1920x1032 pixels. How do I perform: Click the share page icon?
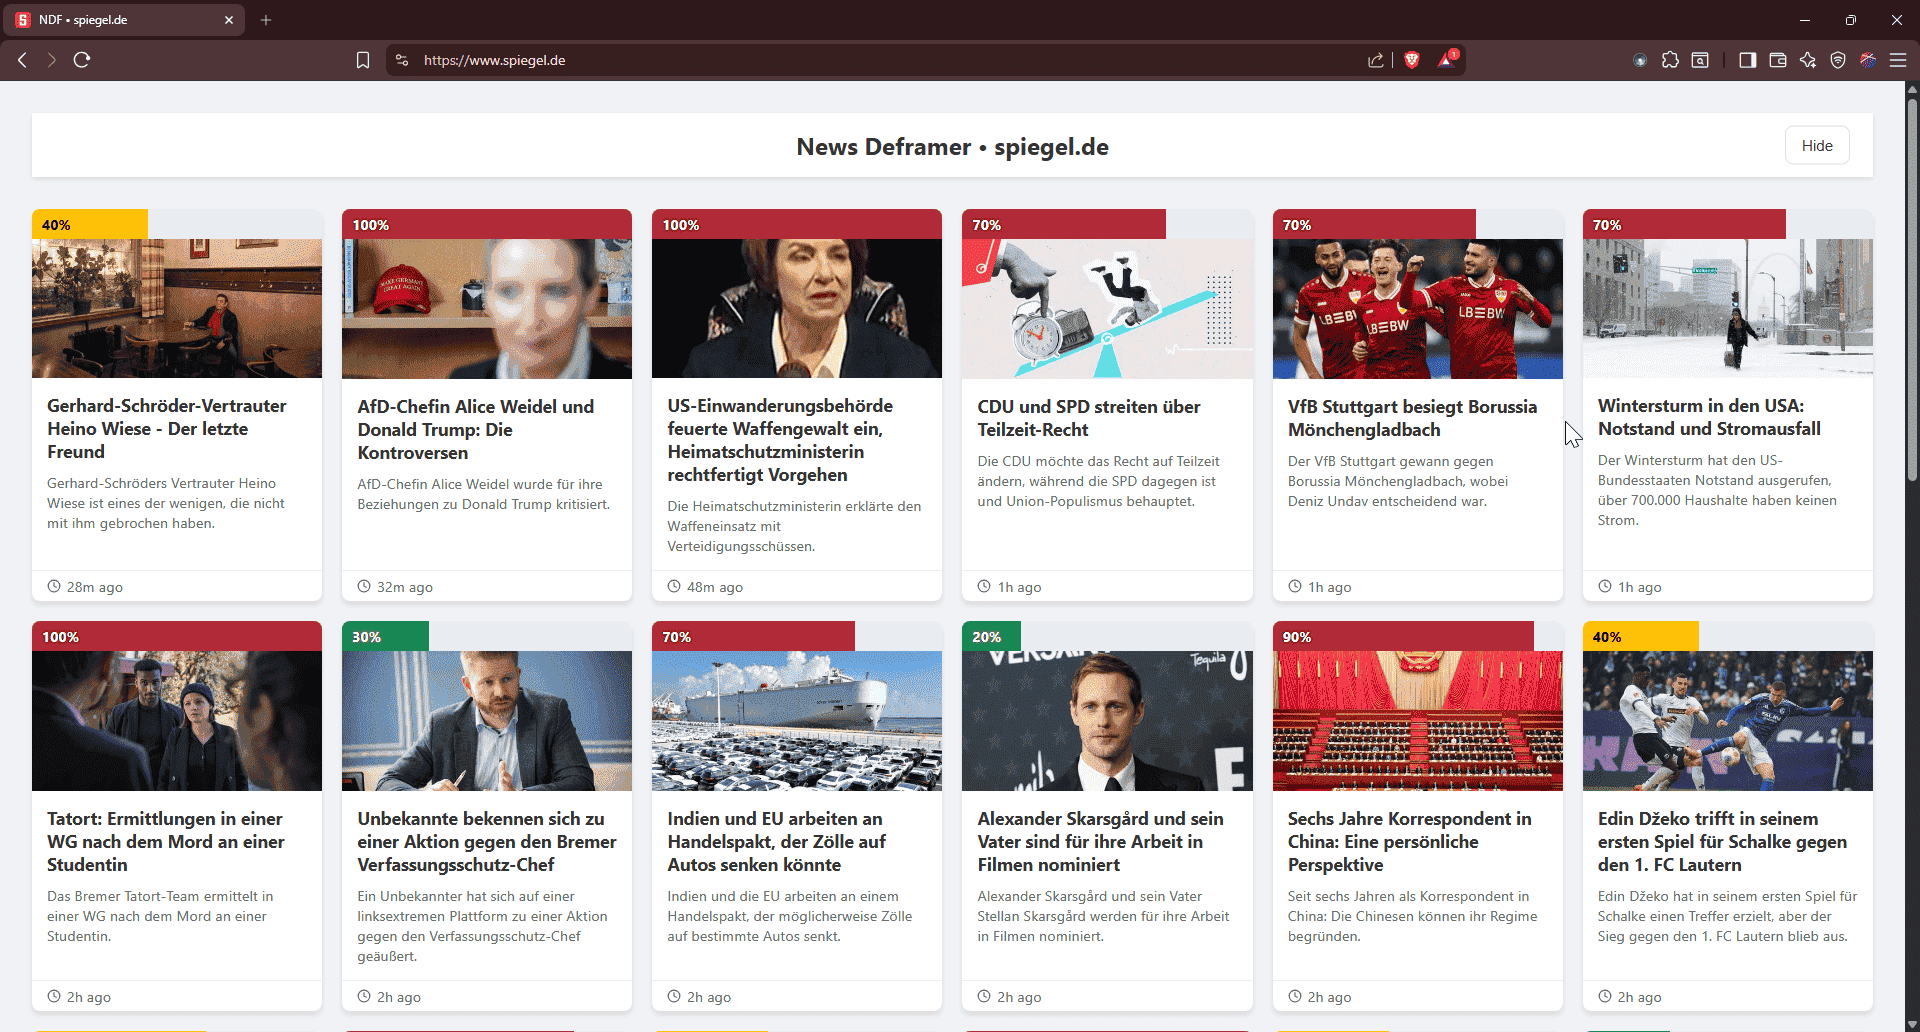pos(1376,60)
